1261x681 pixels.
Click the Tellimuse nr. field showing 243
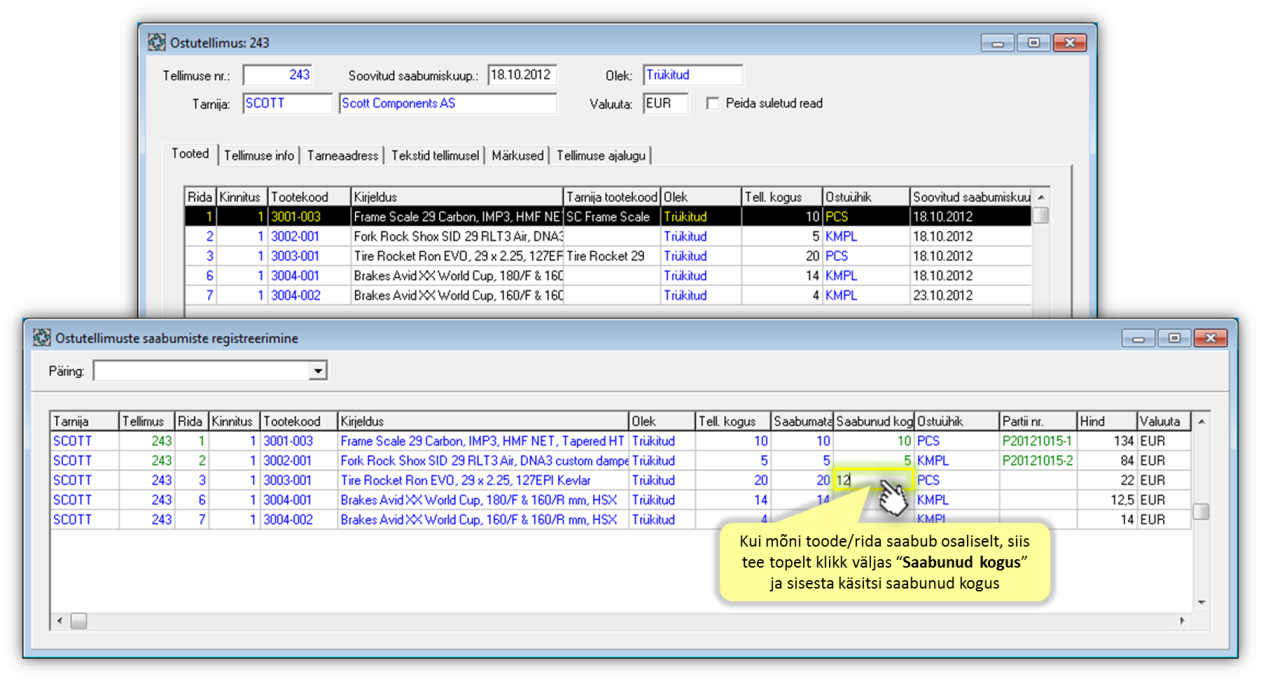point(278,75)
